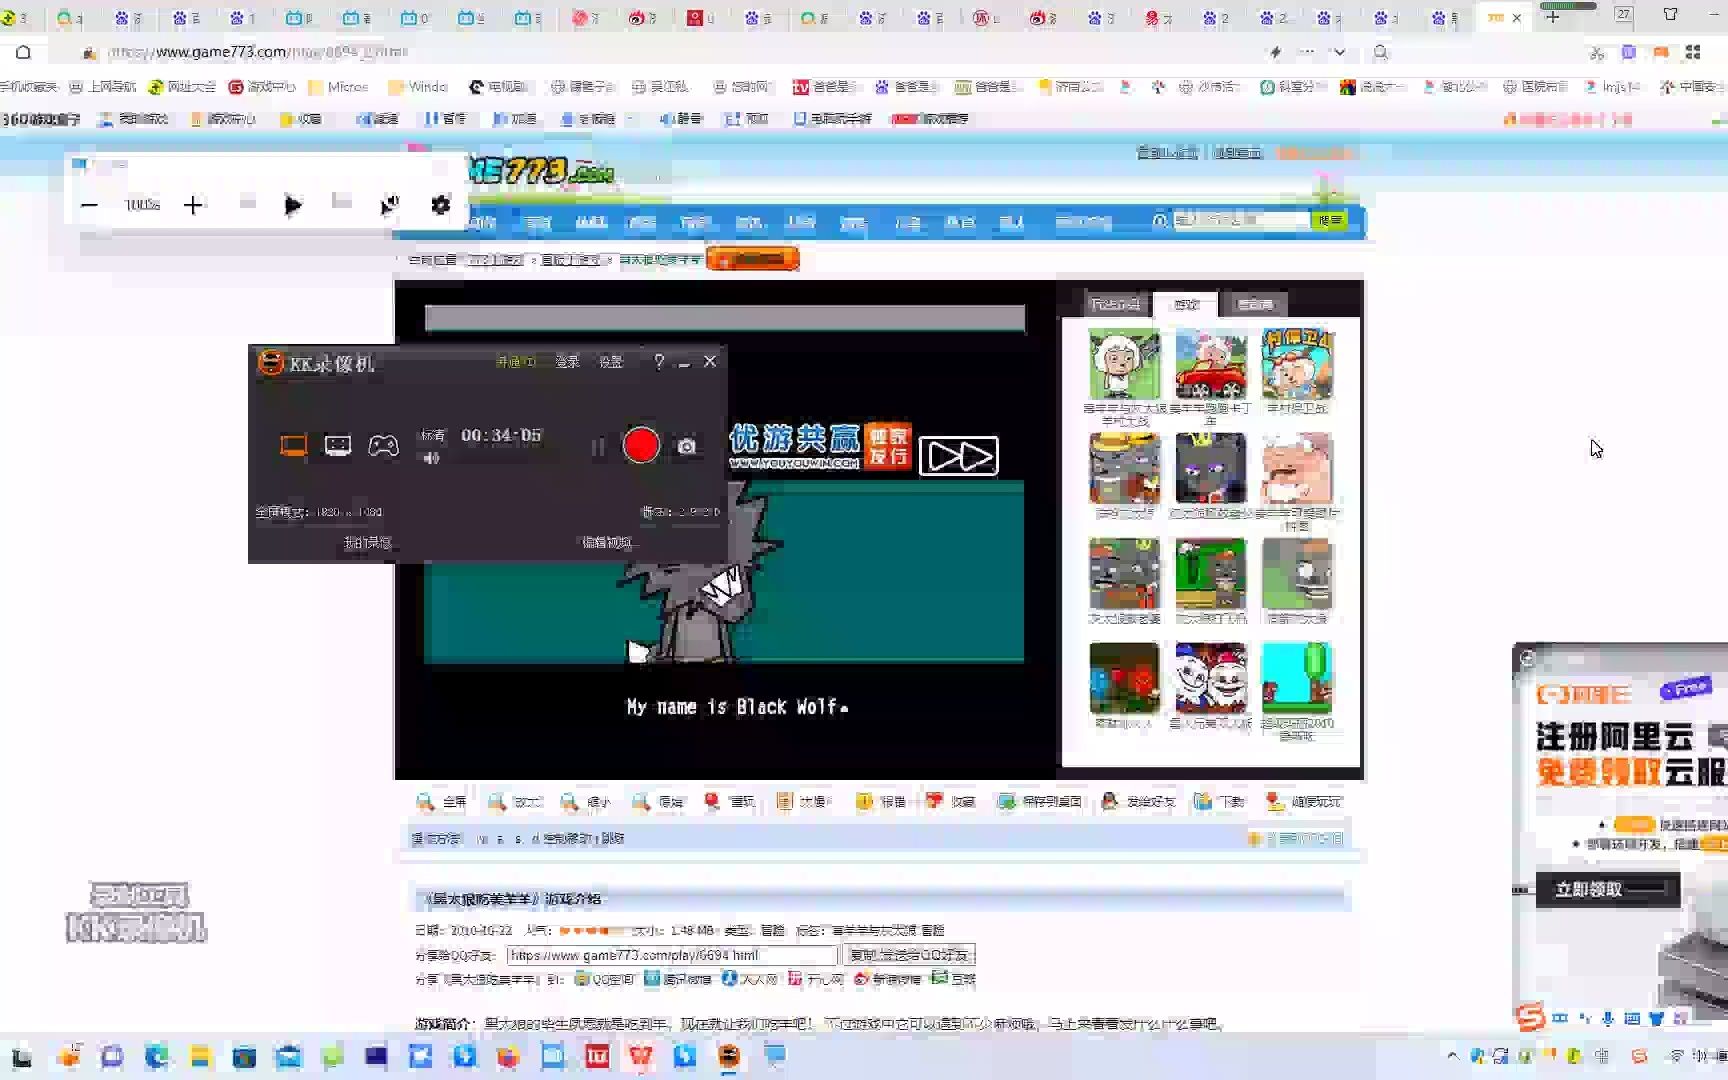Image resolution: width=1728 pixels, height=1080 pixels.
Task: Take a screenshot with KK recorder camera icon
Action: [687, 447]
